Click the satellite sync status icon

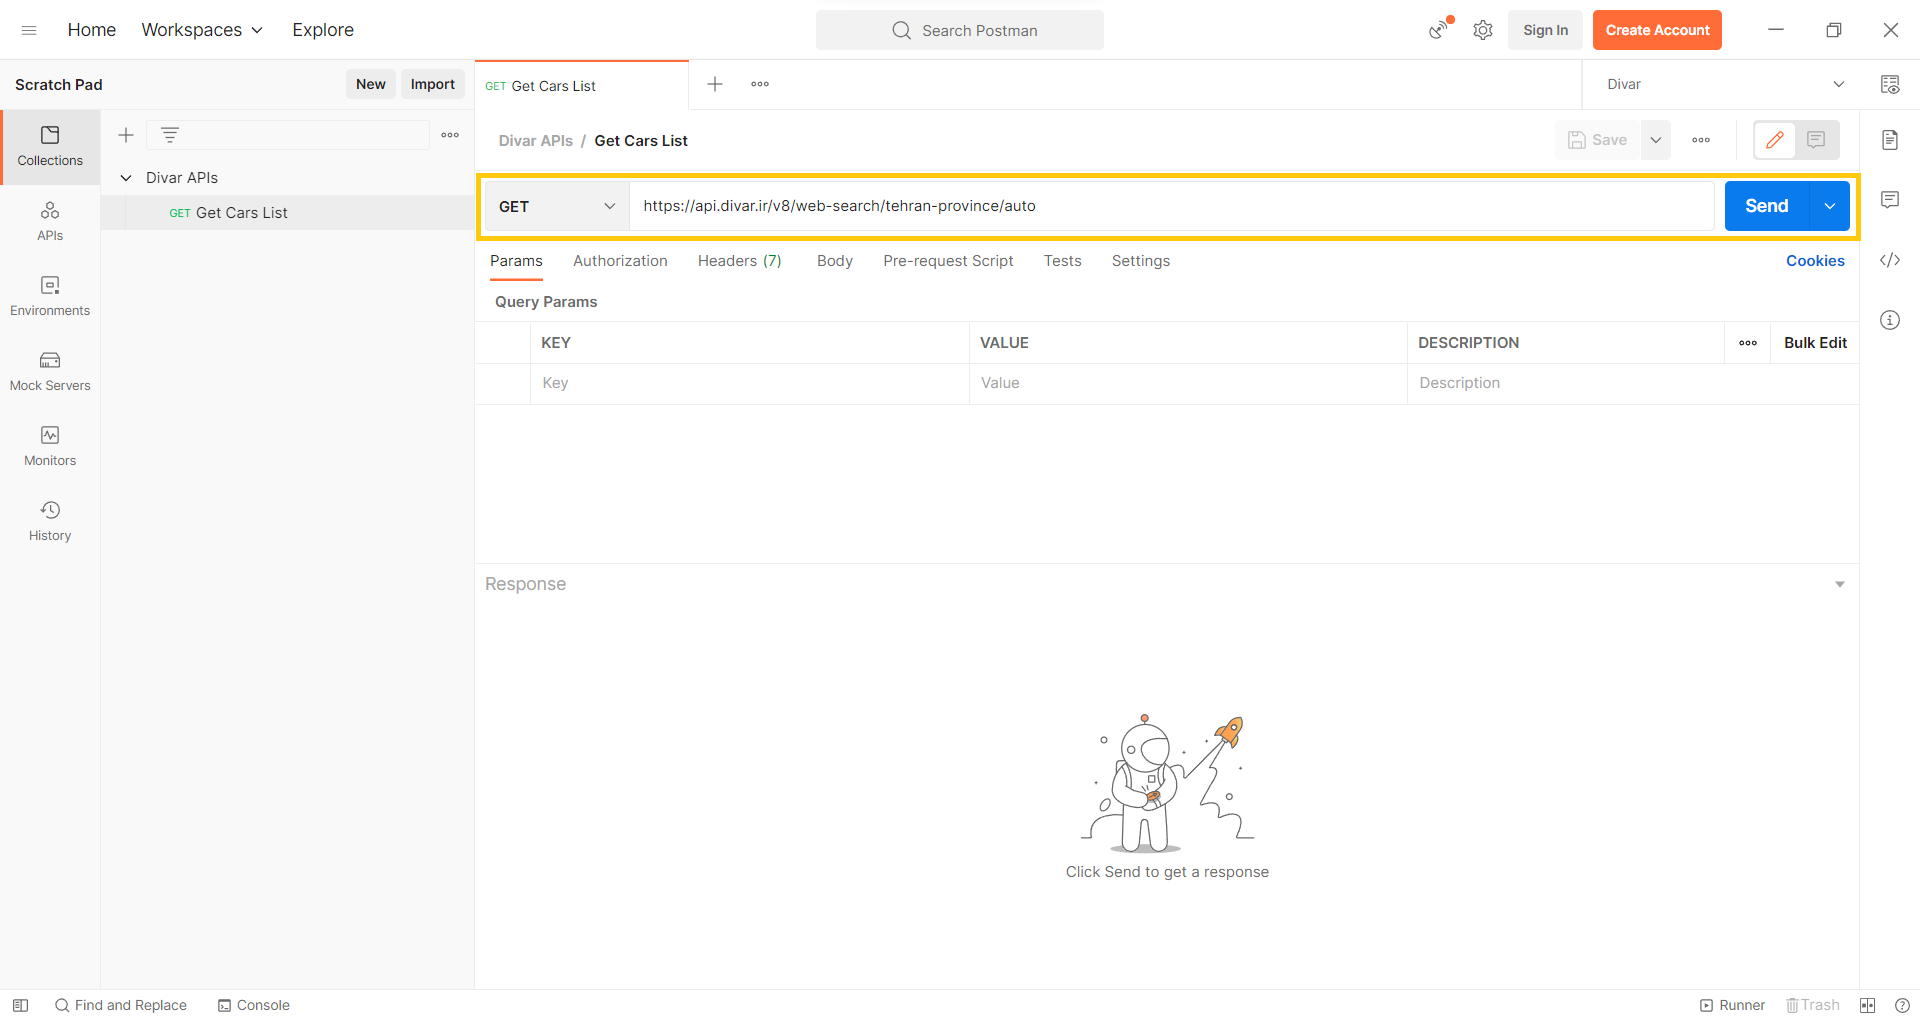pyautogui.click(x=1439, y=30)
